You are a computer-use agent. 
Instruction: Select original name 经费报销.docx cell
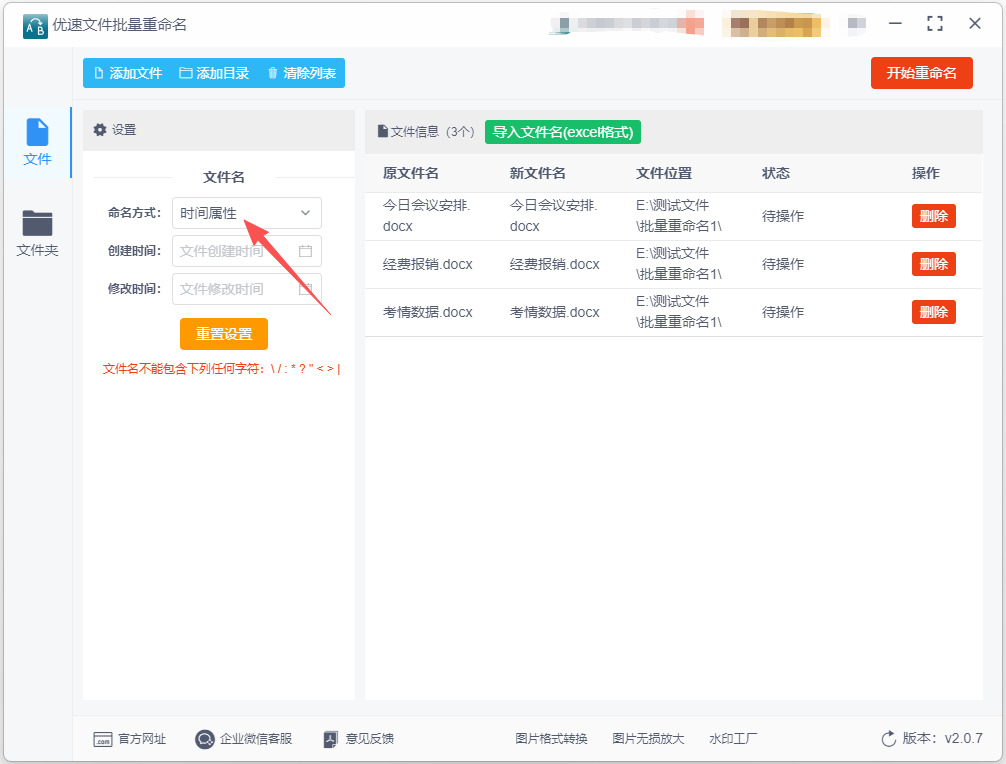click(427, 264)
